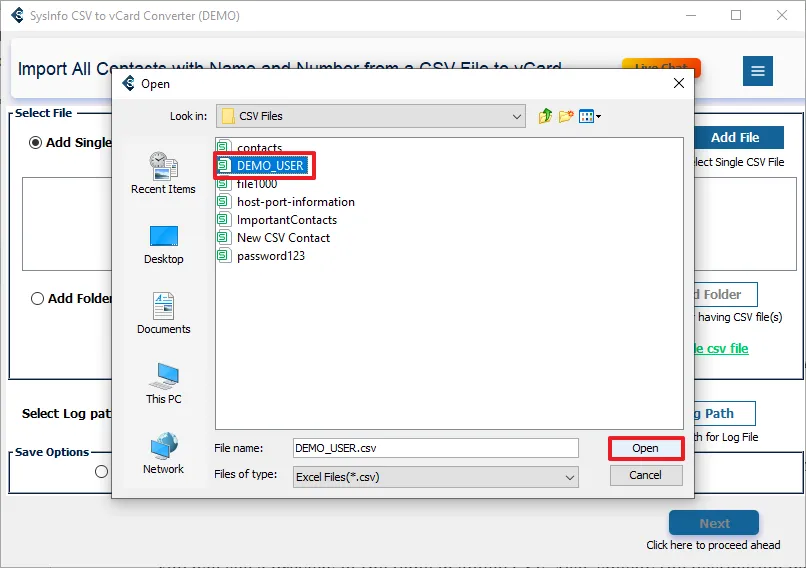This screenshot has height=568, width=806.
Task: Click Add File button in main window
Action: [739, 138]
